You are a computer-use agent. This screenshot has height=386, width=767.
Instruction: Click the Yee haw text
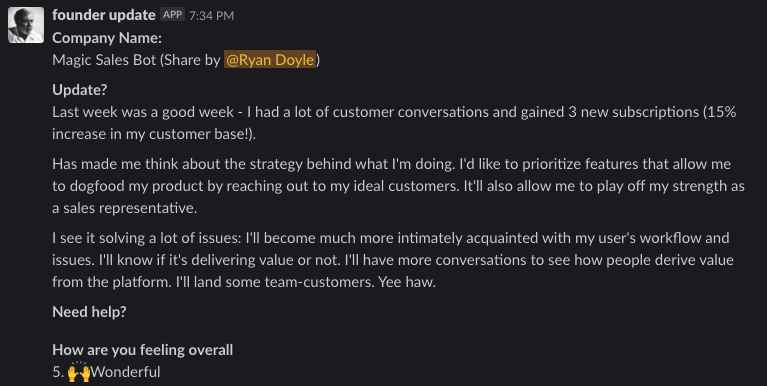[x=406, y=282]
